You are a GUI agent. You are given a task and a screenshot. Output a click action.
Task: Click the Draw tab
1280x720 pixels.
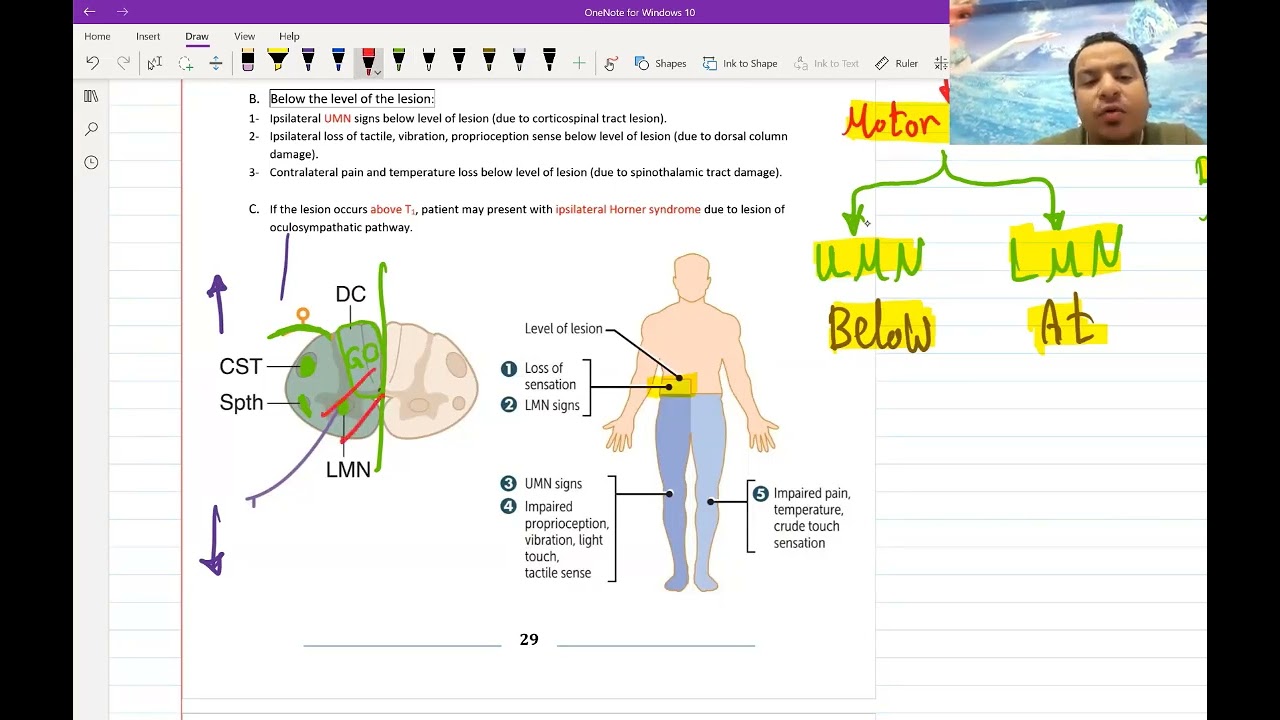click(x=197, y=36)
